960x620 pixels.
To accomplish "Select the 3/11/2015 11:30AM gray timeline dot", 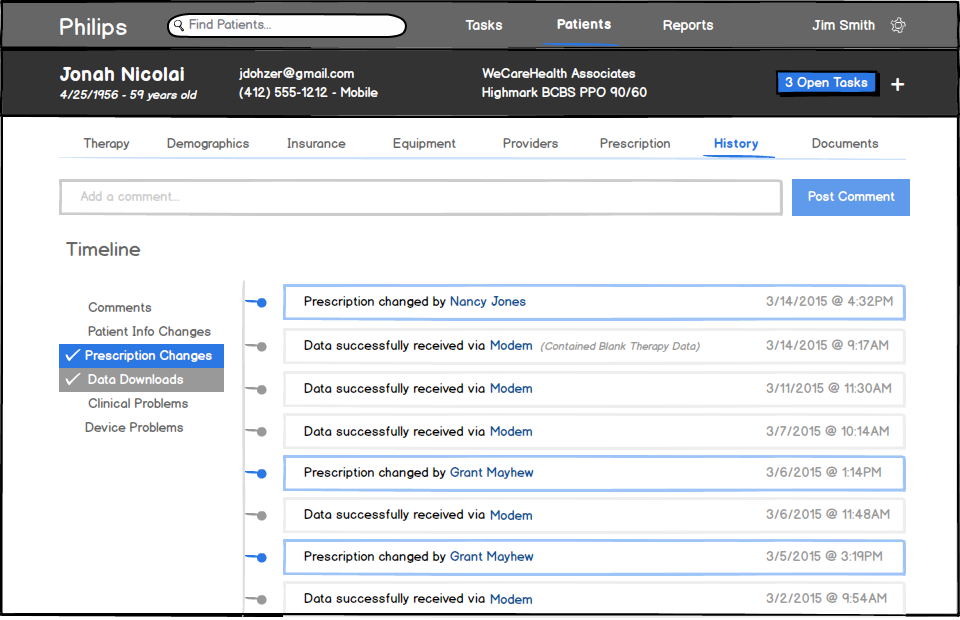I will [x=262, y=389].
